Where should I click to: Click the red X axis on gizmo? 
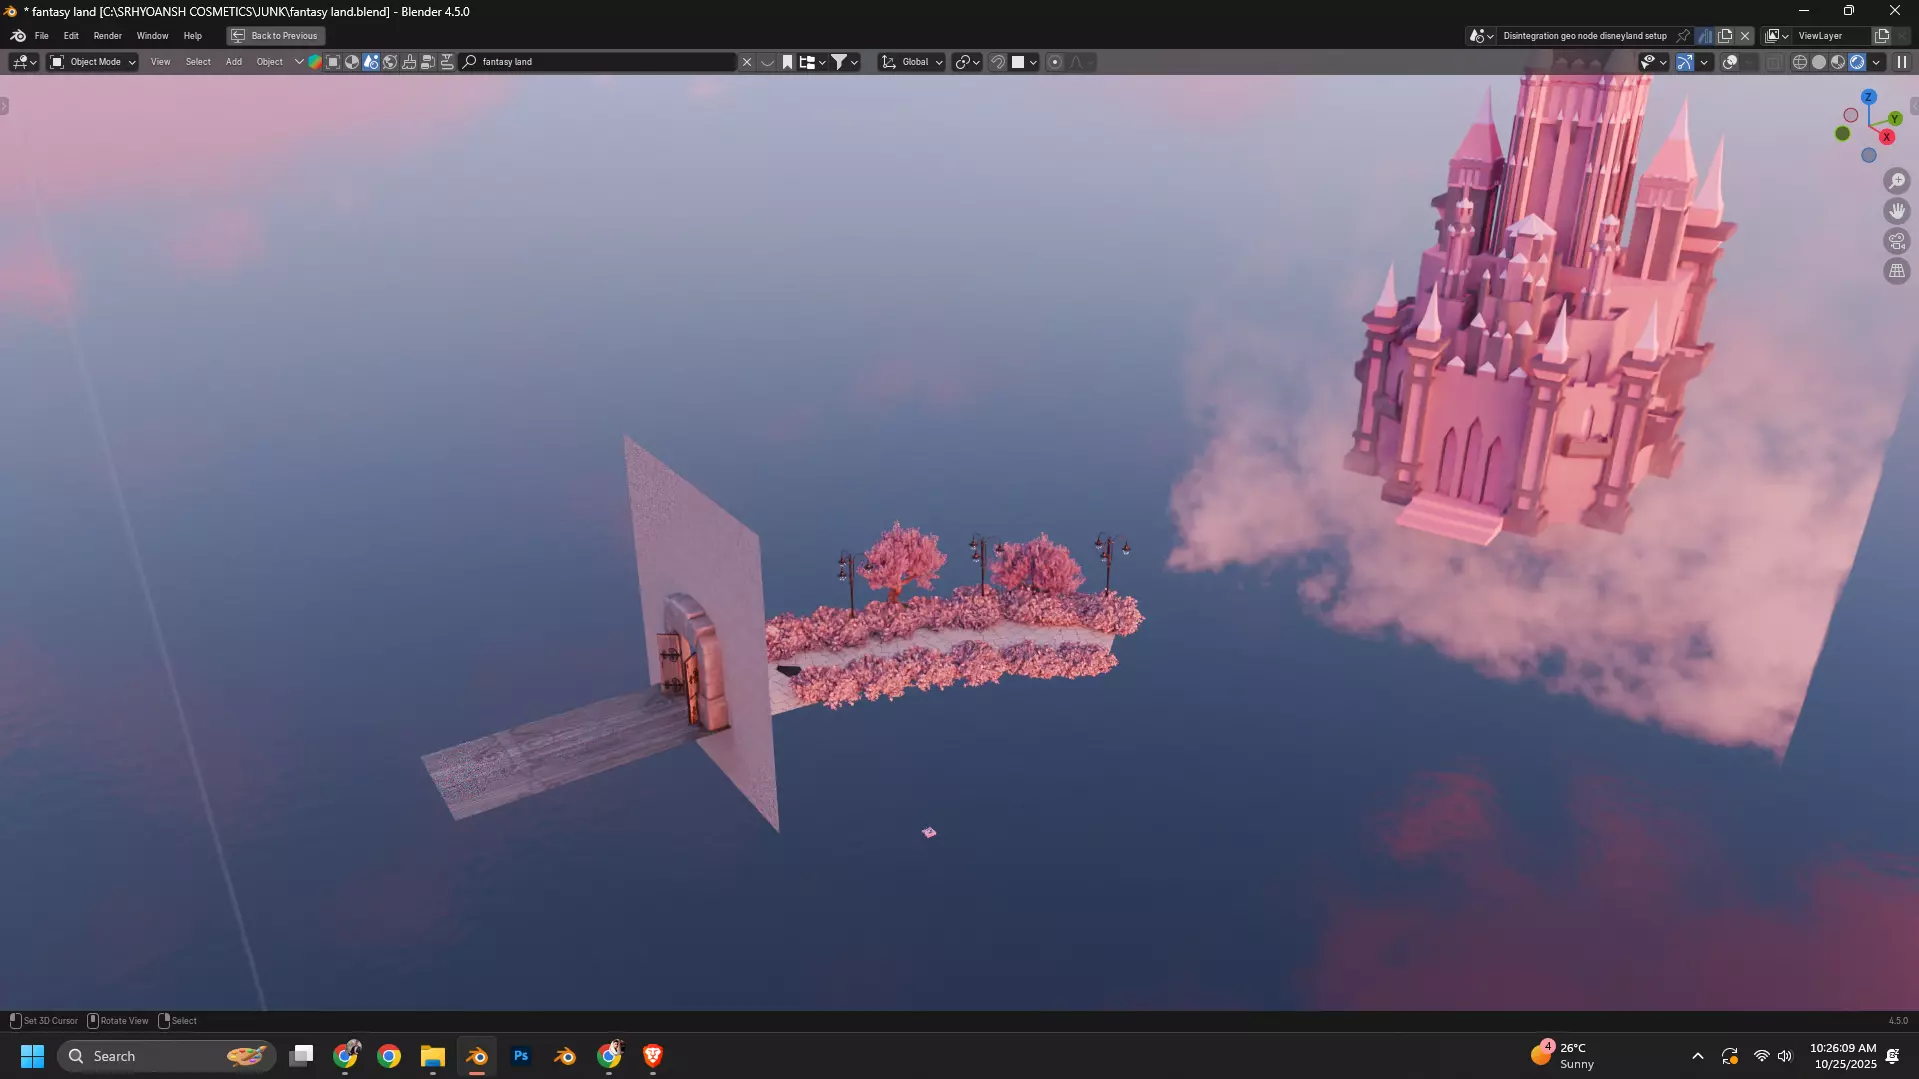[1887, 137]
